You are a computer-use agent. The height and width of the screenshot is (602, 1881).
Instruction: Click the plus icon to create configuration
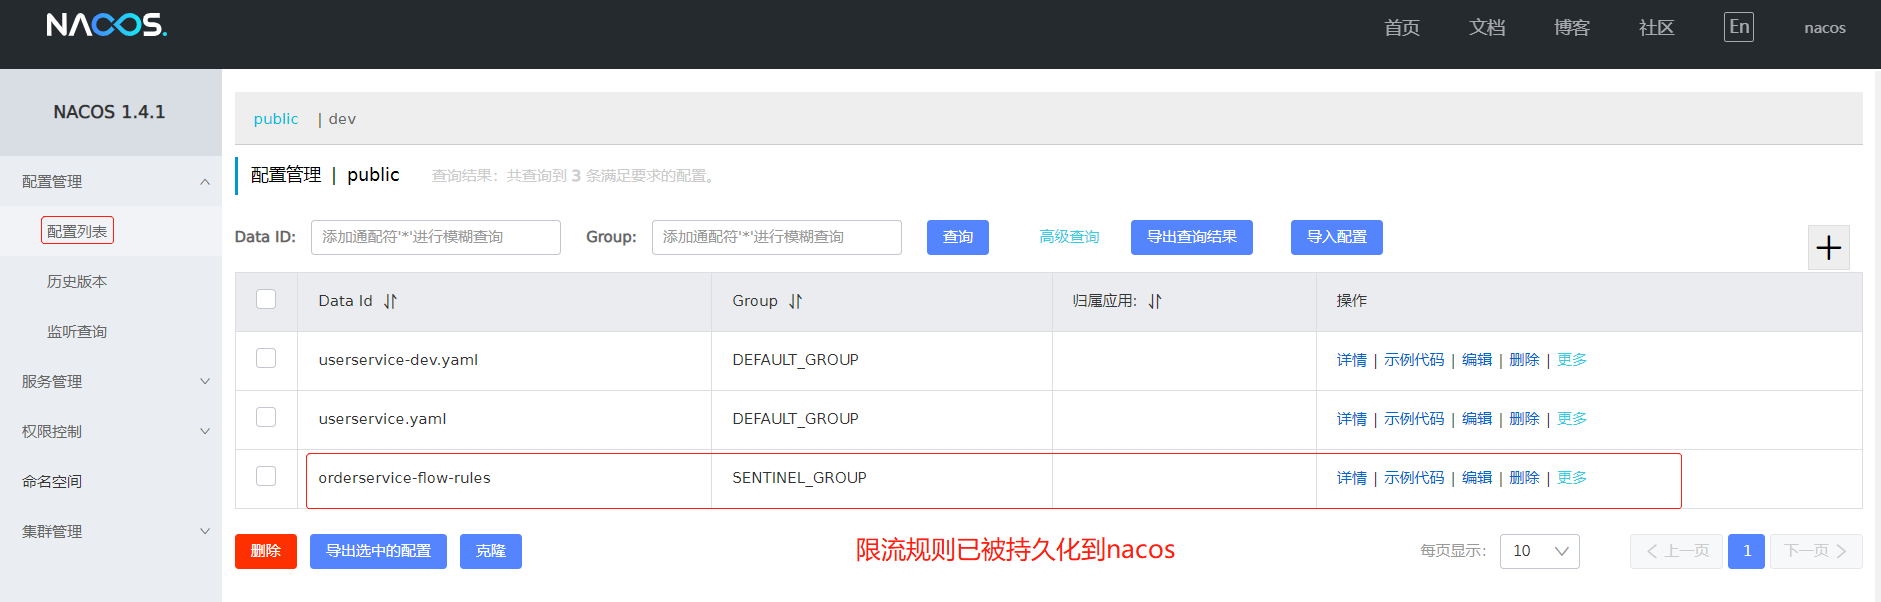tap(1828, 247)
